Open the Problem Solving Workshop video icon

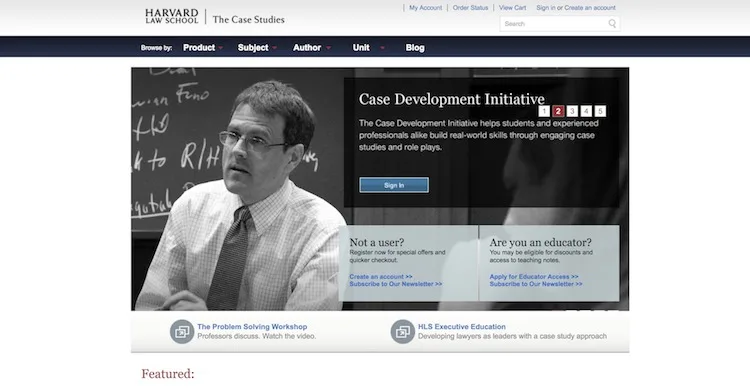[182, 332]
